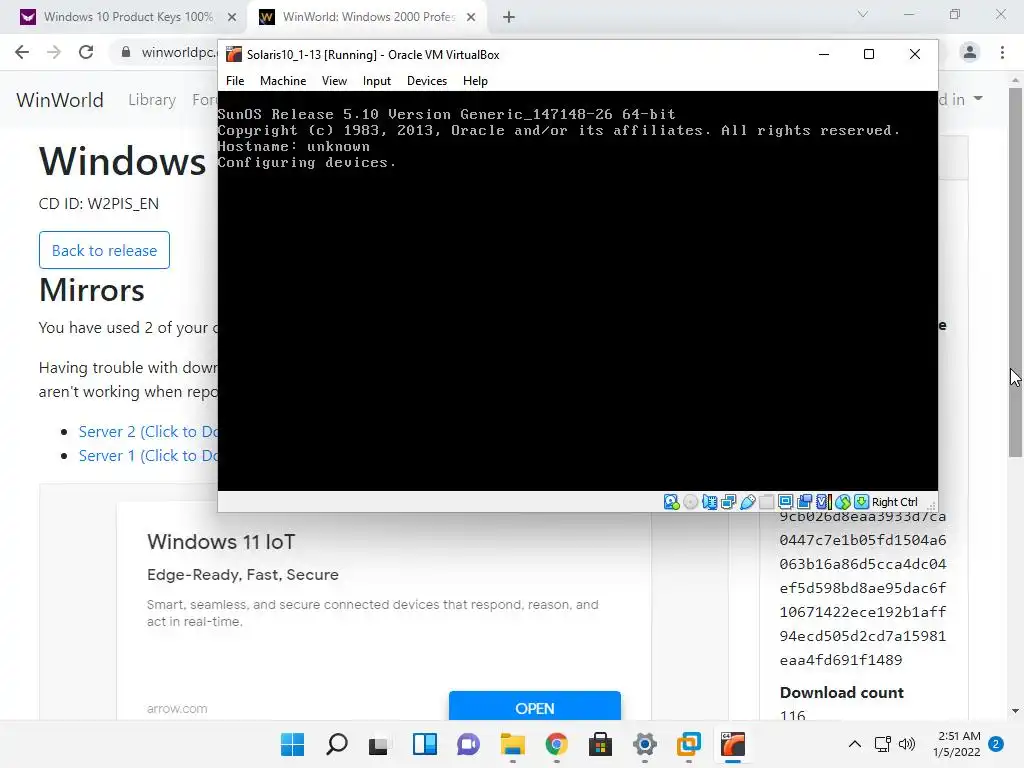Screen dimensions: 1024x768
Task: Click the Download count heading
Action: pyautogui.click(x=841, y=693)
